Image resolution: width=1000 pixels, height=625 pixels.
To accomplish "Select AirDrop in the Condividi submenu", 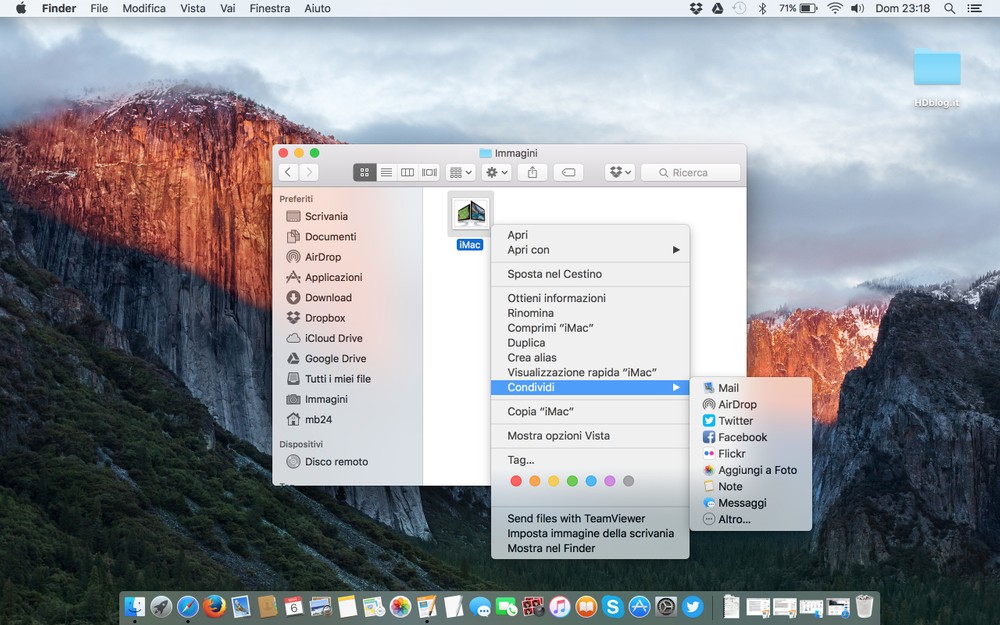I will click(x=737, y=404).
